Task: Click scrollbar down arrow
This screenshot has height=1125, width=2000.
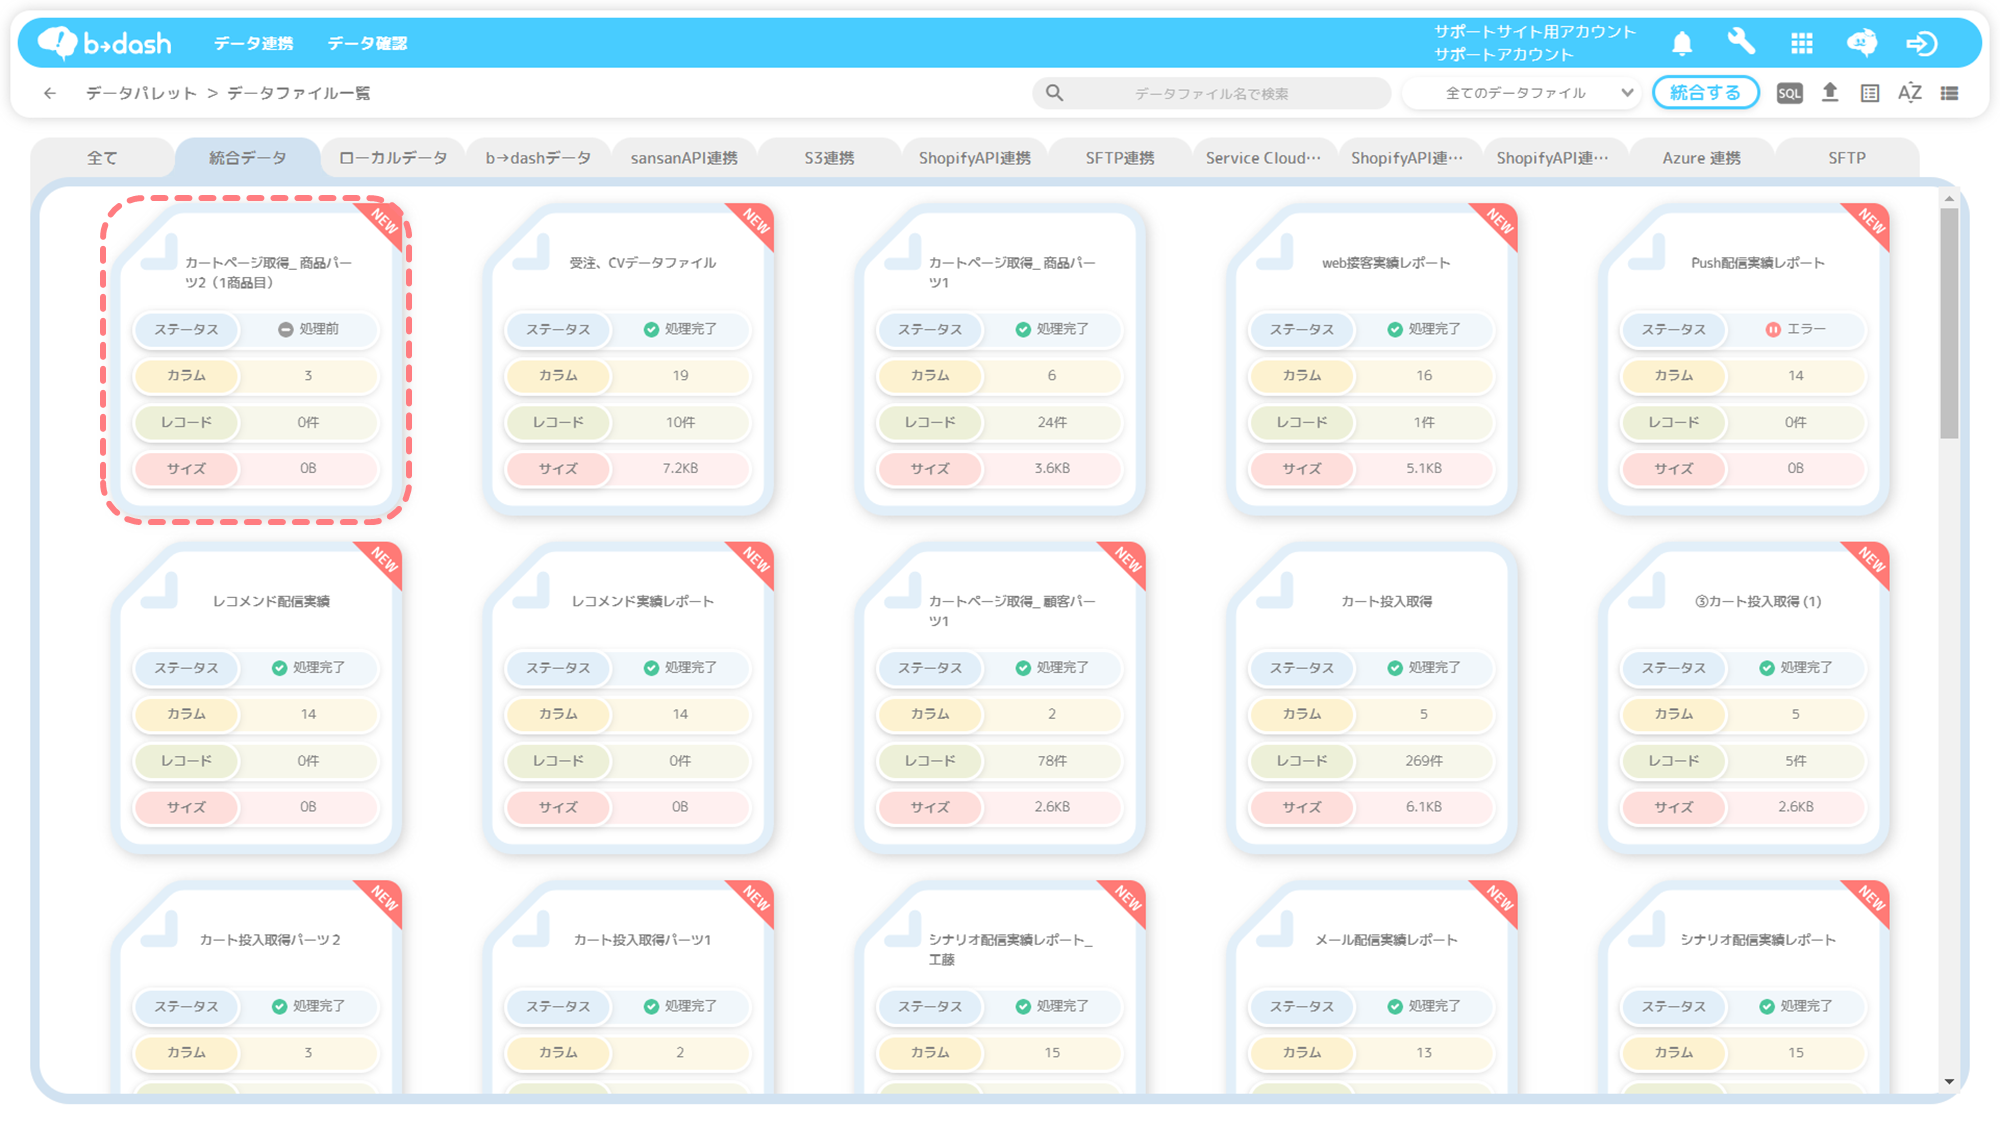Action: point(1949,1082)
